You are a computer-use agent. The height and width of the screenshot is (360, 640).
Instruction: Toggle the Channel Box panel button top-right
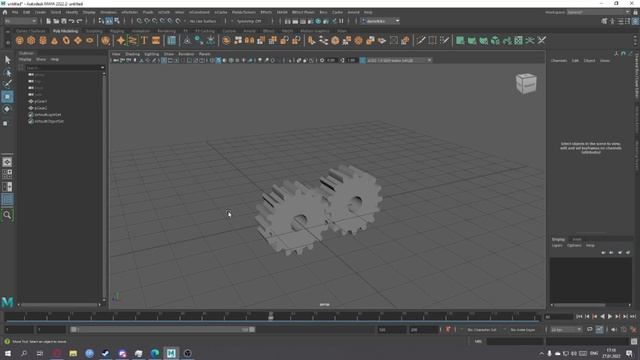(x=635, y=21)
